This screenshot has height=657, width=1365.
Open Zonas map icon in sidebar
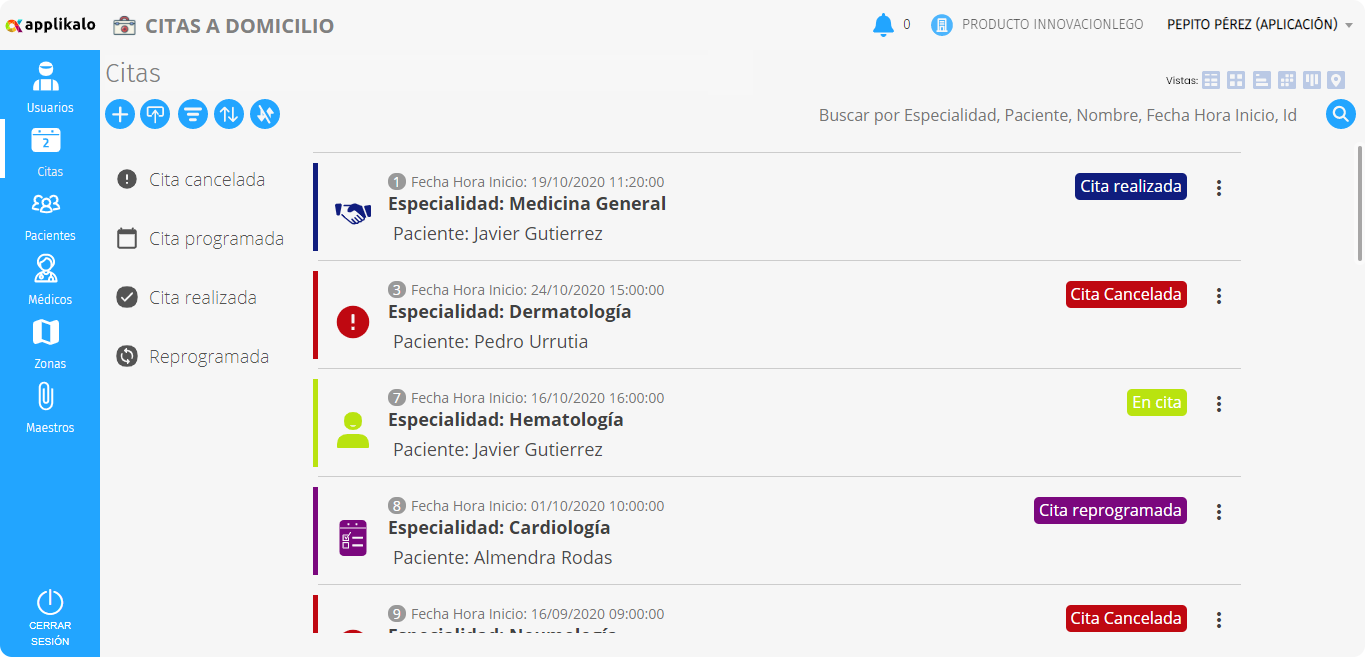(x=50, y=344)
